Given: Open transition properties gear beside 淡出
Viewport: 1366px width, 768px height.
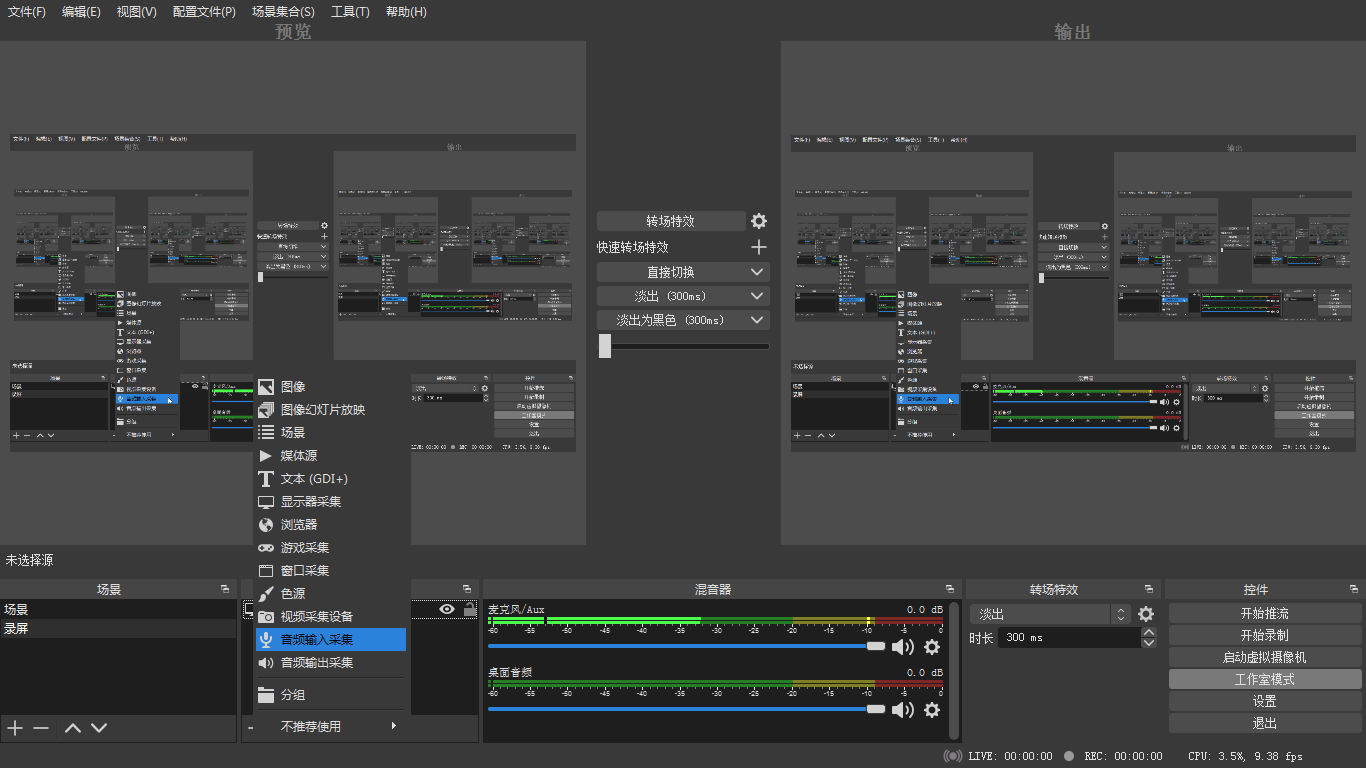Looking at the screenshot, I should [x=1146, y=614].
